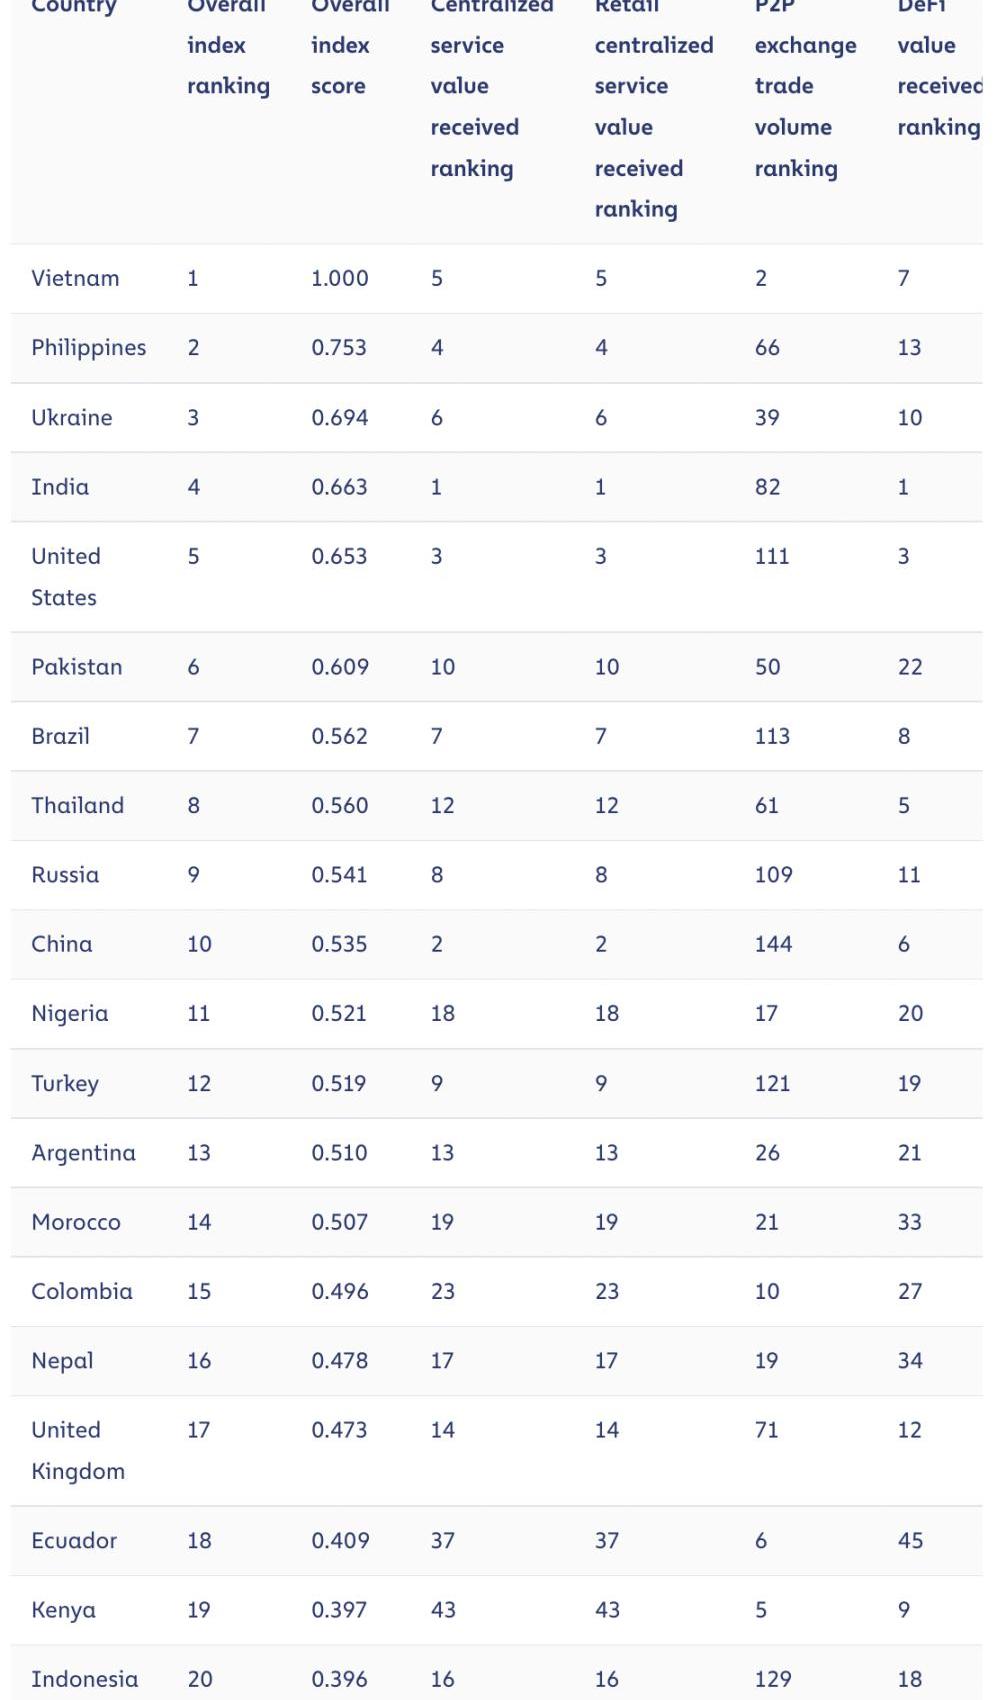Click the Colombia country cell

pyautogui.click(x=81, y=1291)
